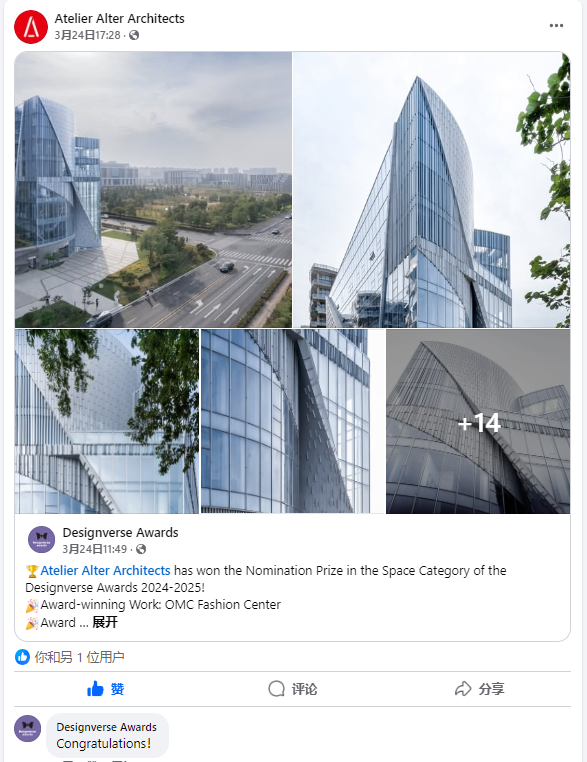The image size is (587, 762).
Task: Click the 评论 comment button
Action: (293, 689)
